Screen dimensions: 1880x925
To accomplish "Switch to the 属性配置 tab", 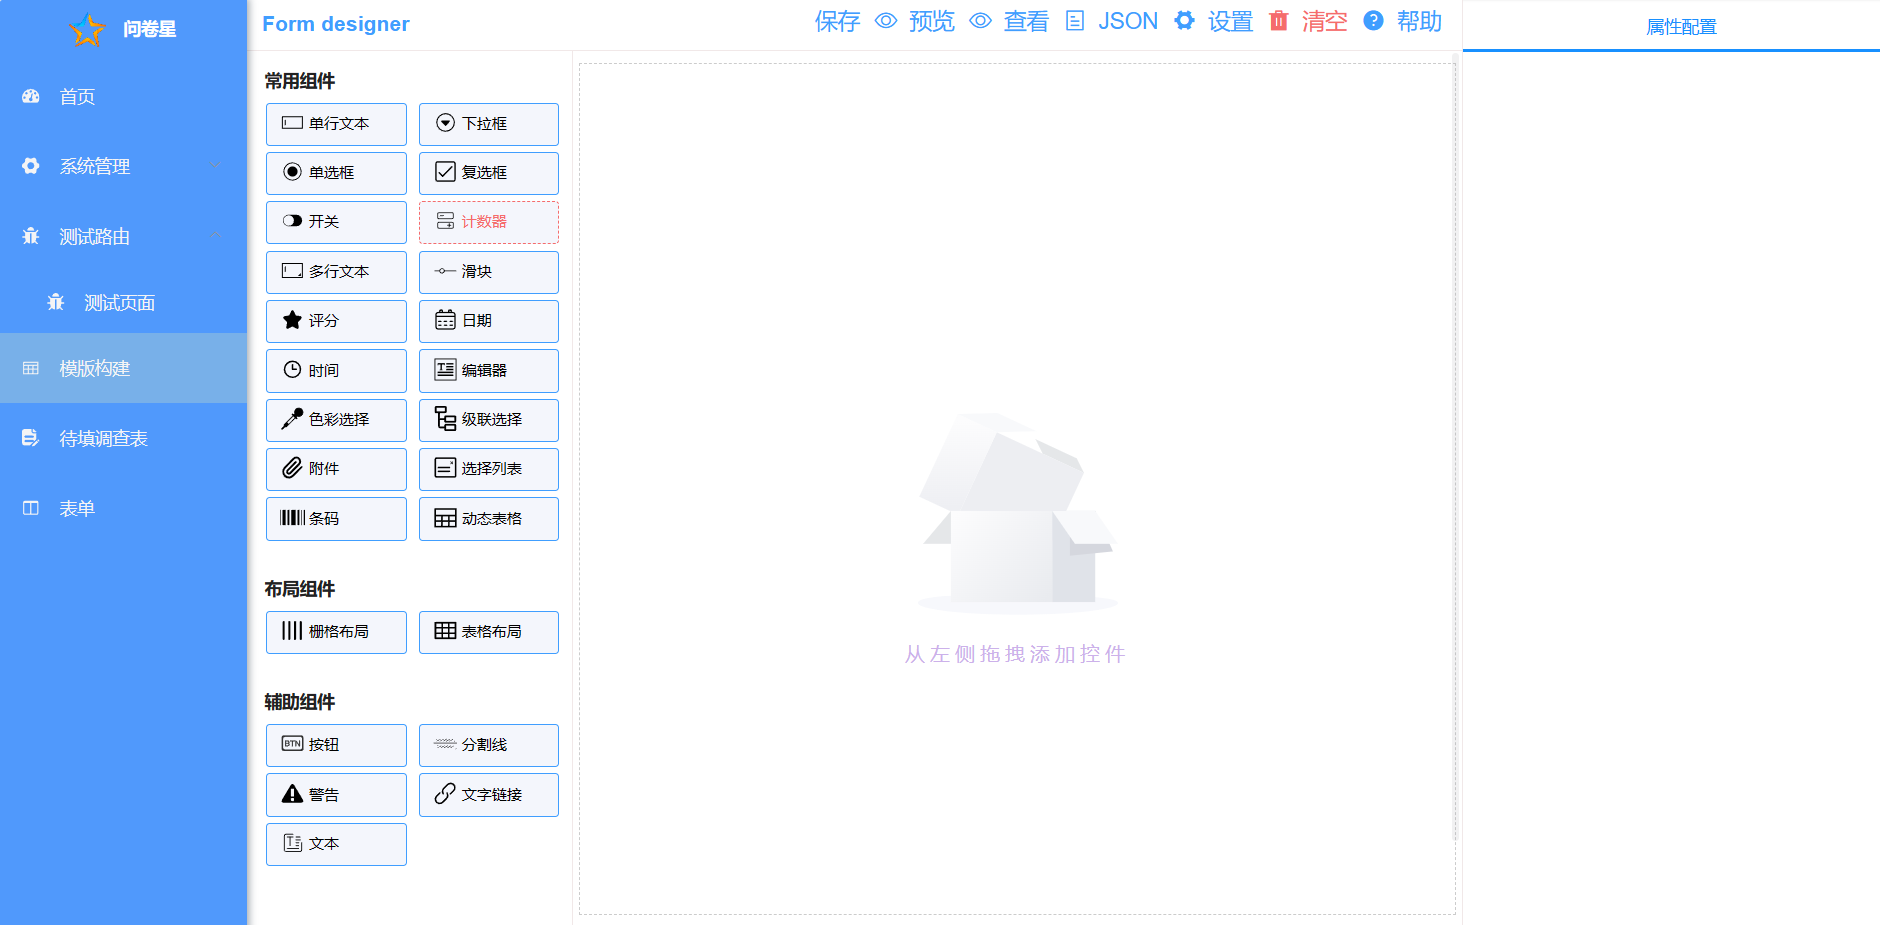I will point(1680,27).
